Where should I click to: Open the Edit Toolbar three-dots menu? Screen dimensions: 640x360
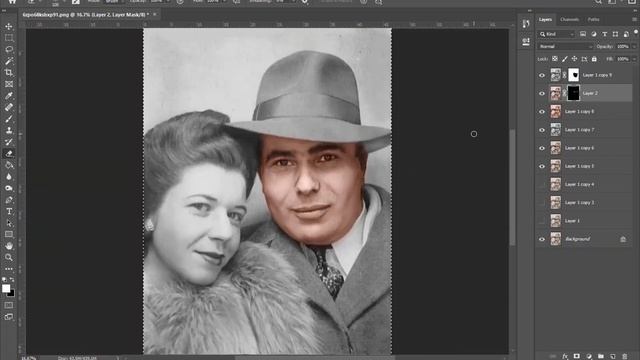(9, 269)
